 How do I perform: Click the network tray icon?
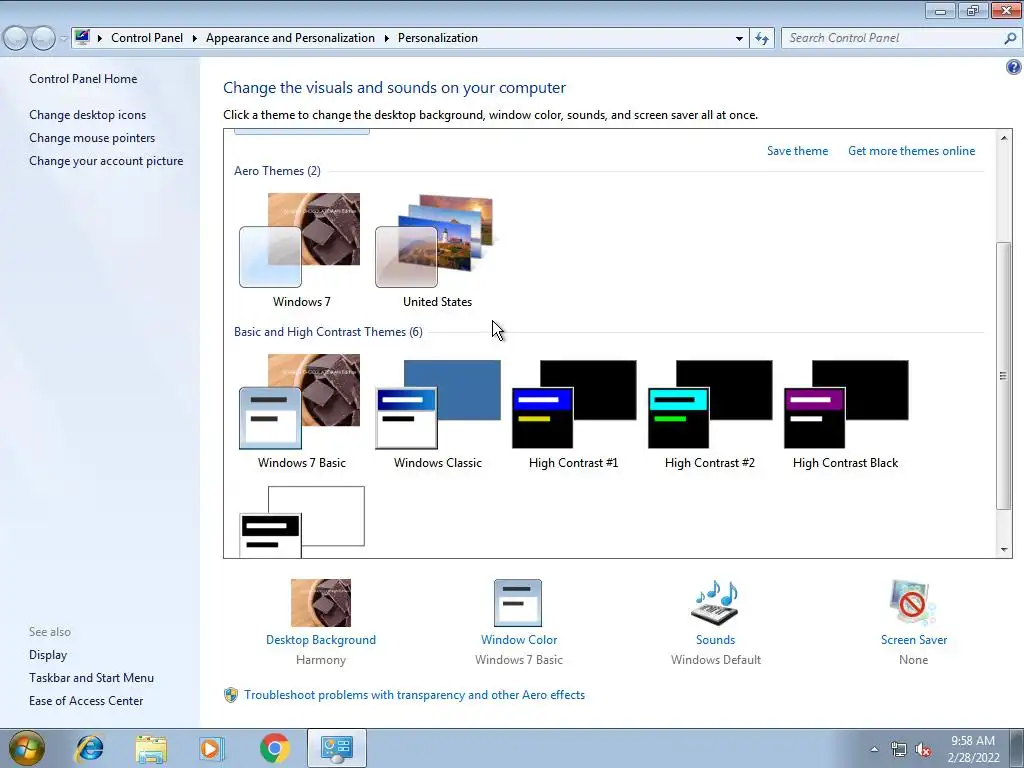[x=899, y=750]
